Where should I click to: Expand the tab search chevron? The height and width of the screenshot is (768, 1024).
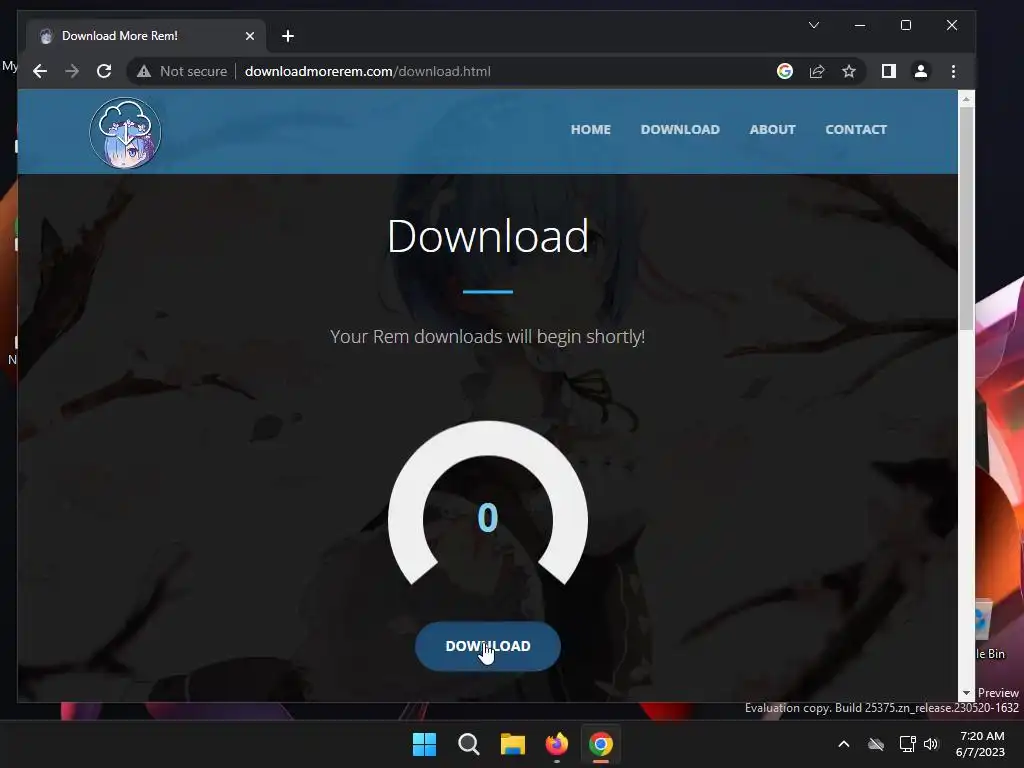click(x=814, y=25)
